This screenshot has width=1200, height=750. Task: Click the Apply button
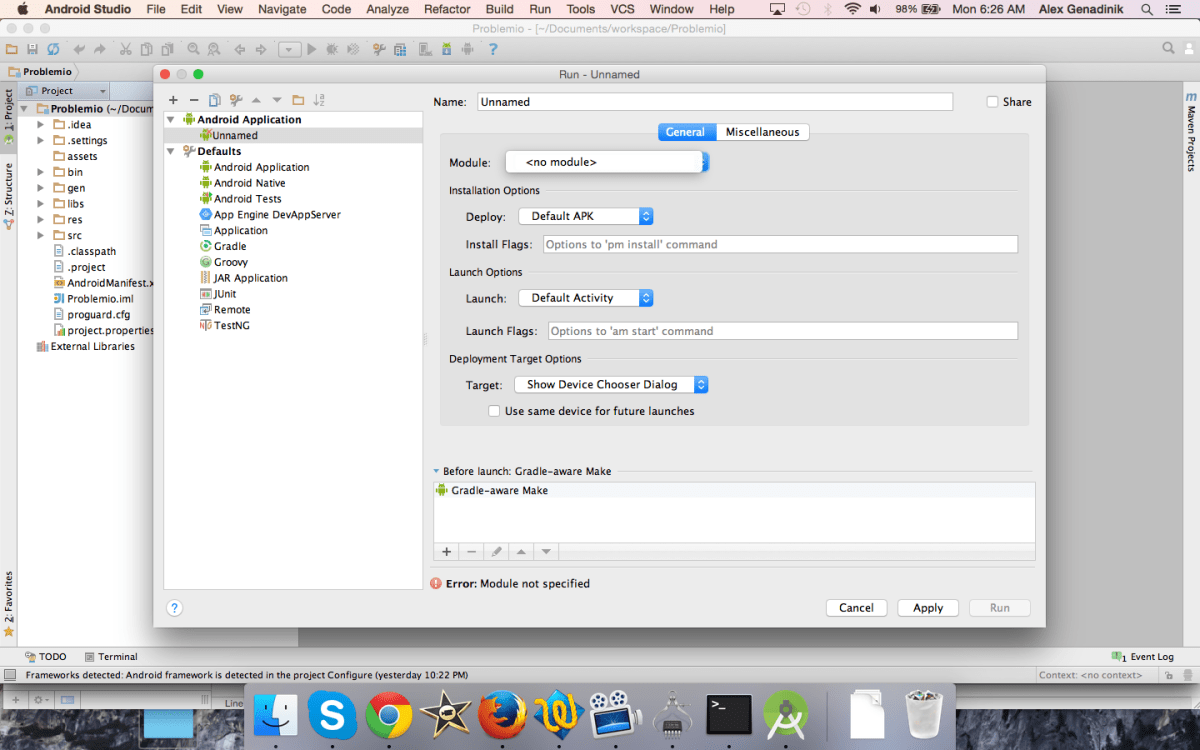click(928, 608)
